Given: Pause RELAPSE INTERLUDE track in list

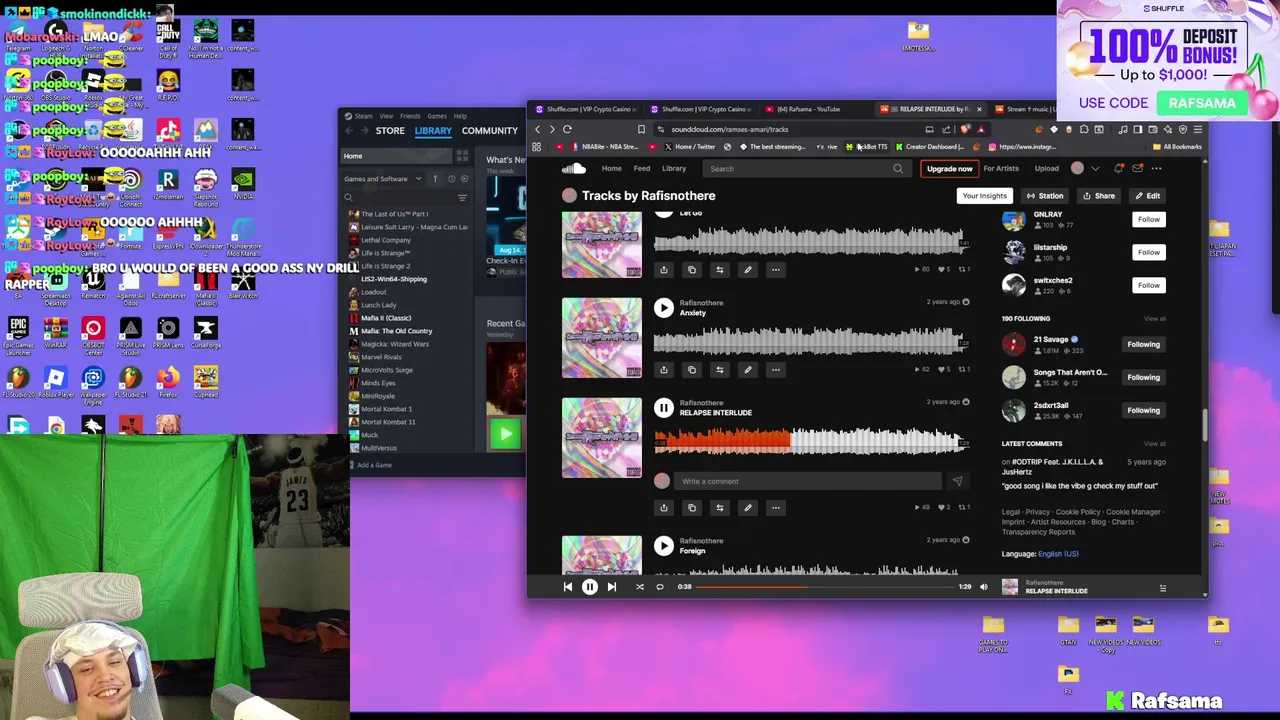Looking at the screenshot, I should [663, 407].
